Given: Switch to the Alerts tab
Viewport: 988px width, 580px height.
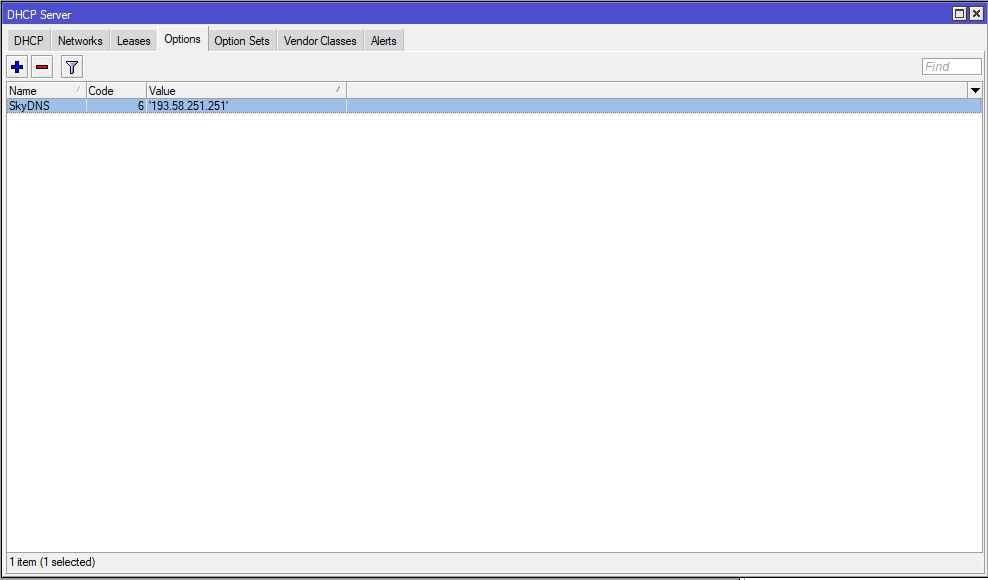Looking at the screenshot, I should pos(384,40).
